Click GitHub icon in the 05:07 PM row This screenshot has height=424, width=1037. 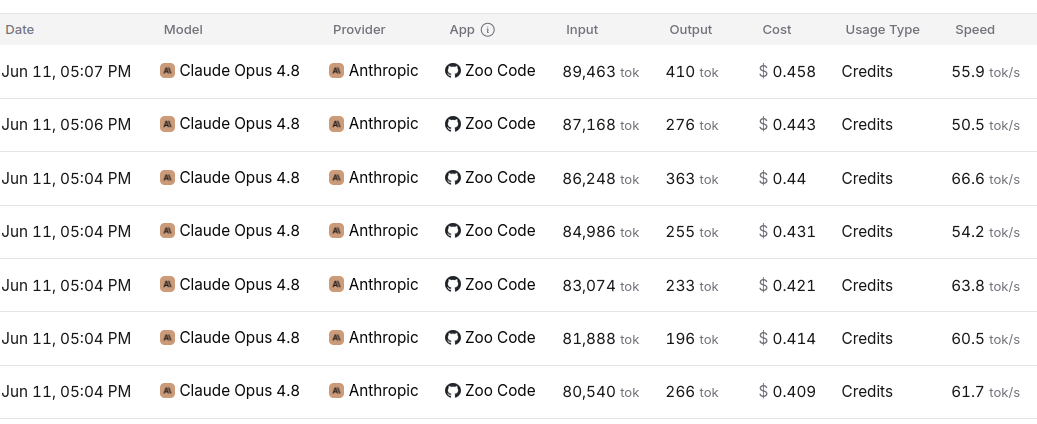[452, 71]
